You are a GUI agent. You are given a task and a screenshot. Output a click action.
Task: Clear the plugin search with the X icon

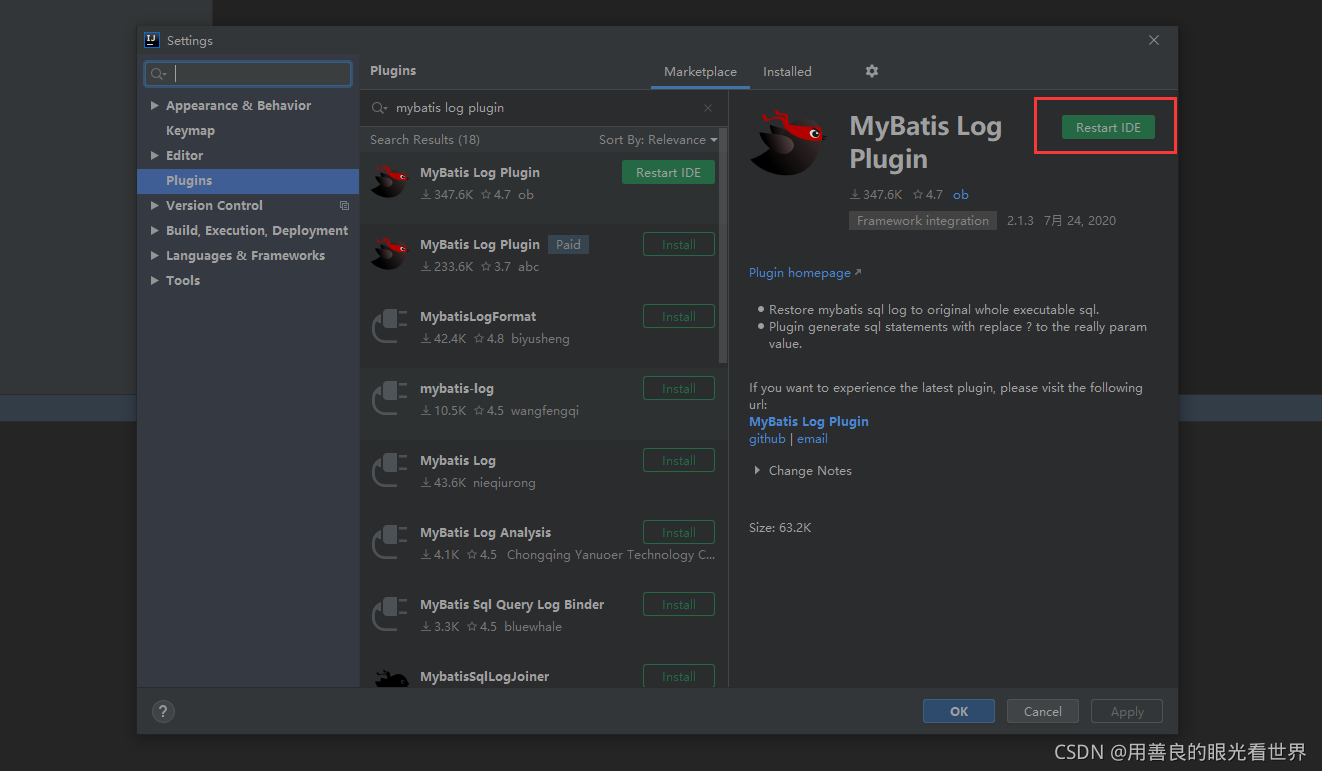708,108
